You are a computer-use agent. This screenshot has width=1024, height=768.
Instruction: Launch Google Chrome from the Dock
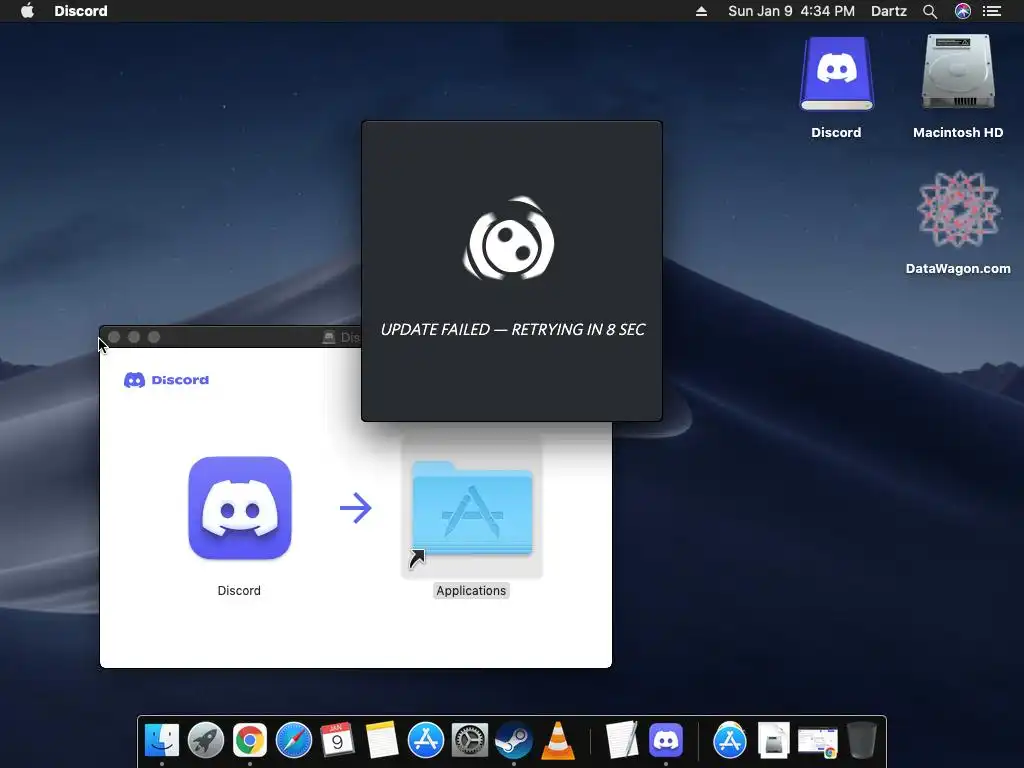[249, 741]
